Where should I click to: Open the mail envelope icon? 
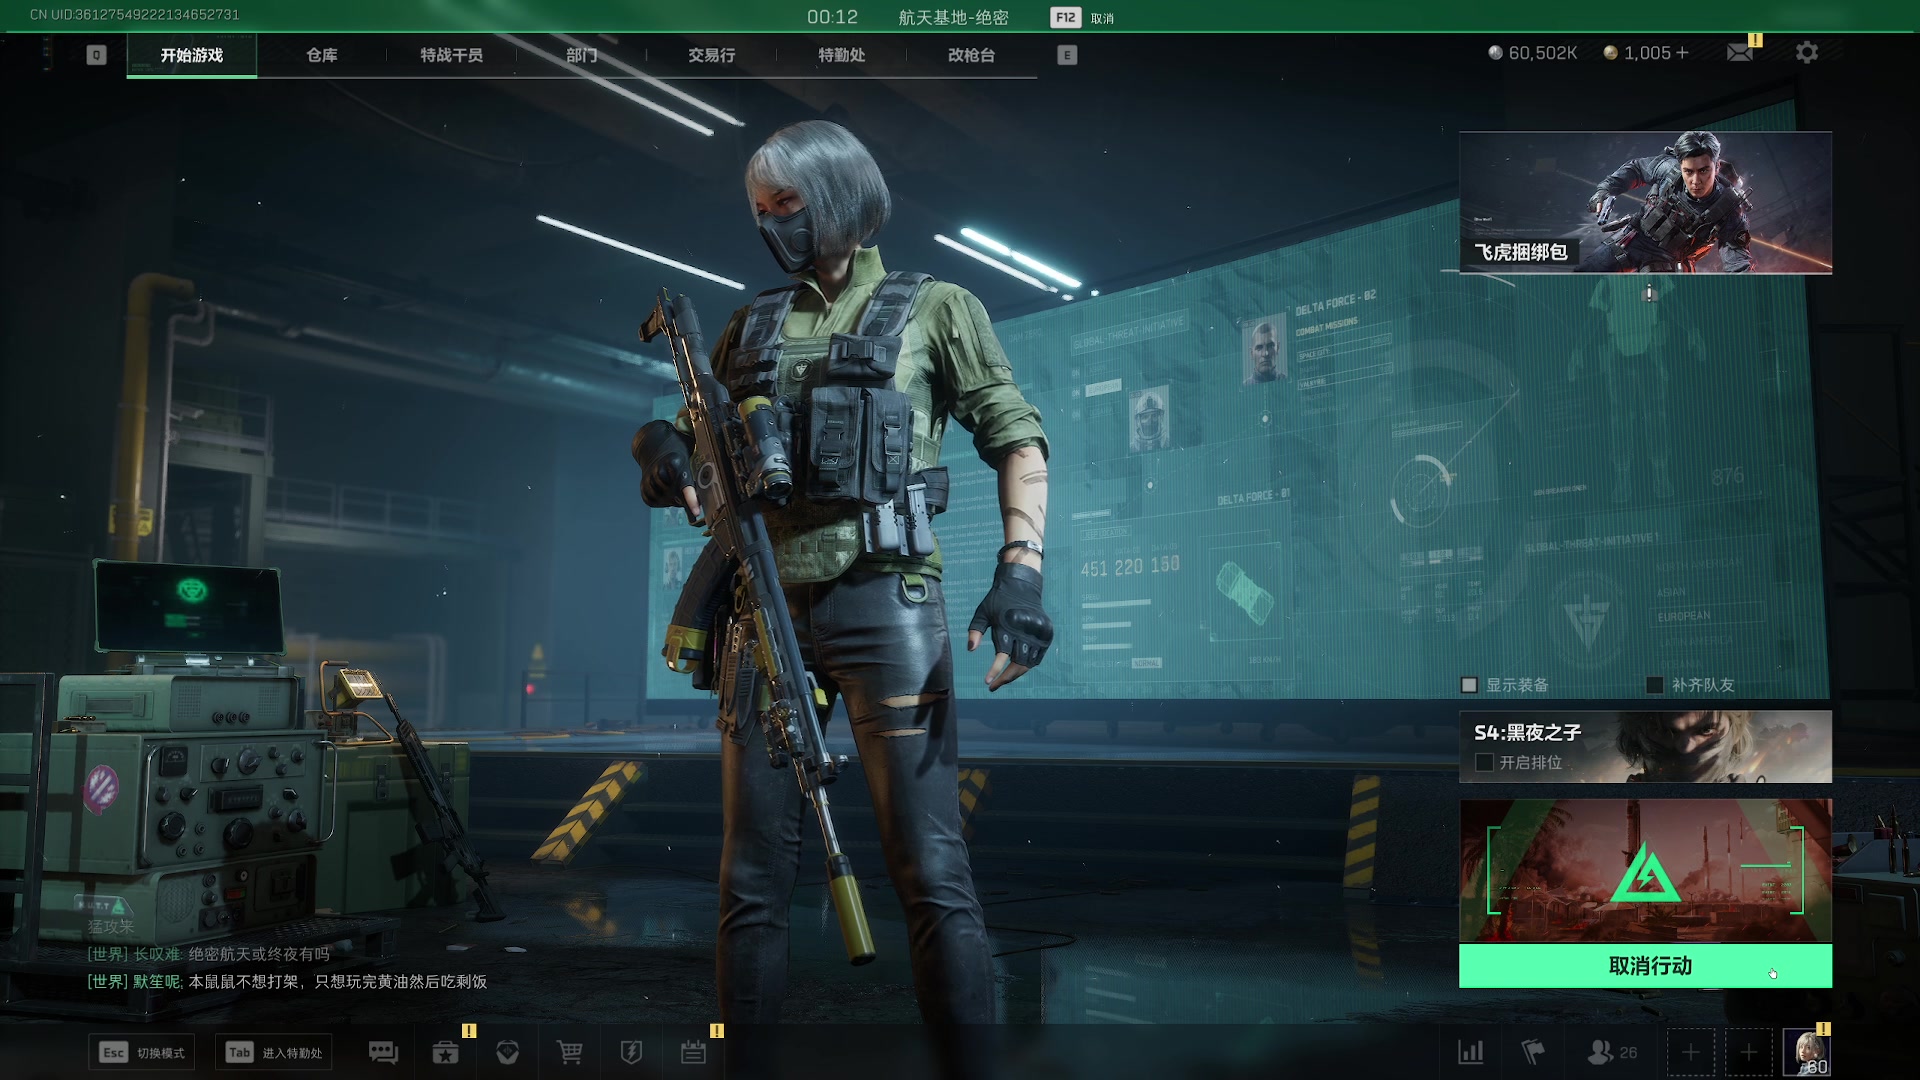tap(1740, 53)
